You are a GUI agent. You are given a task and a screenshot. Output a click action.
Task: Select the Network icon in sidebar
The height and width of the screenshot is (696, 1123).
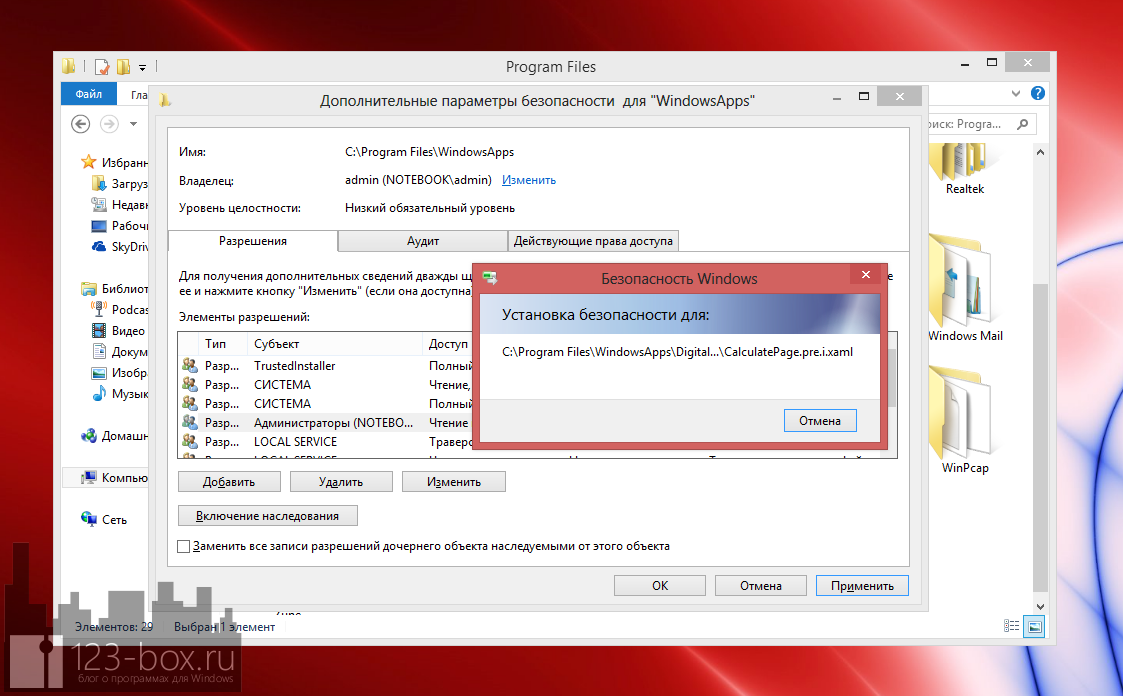tap(89, 519)
